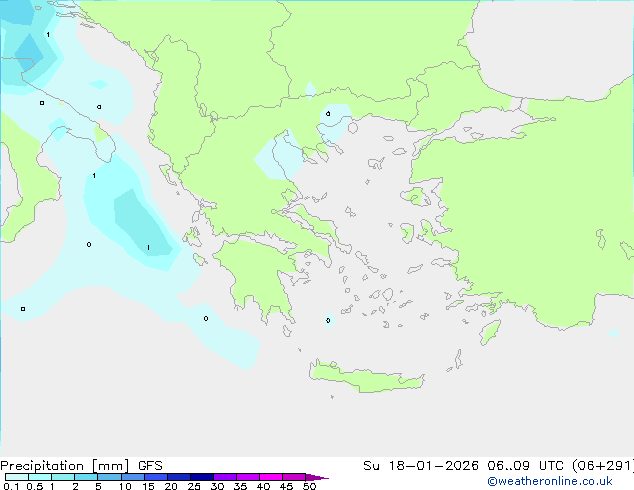Pick the 40–45 mm magenta legend swatch
Viewport: 634px width, 490px height.
[x=271, y=477]
